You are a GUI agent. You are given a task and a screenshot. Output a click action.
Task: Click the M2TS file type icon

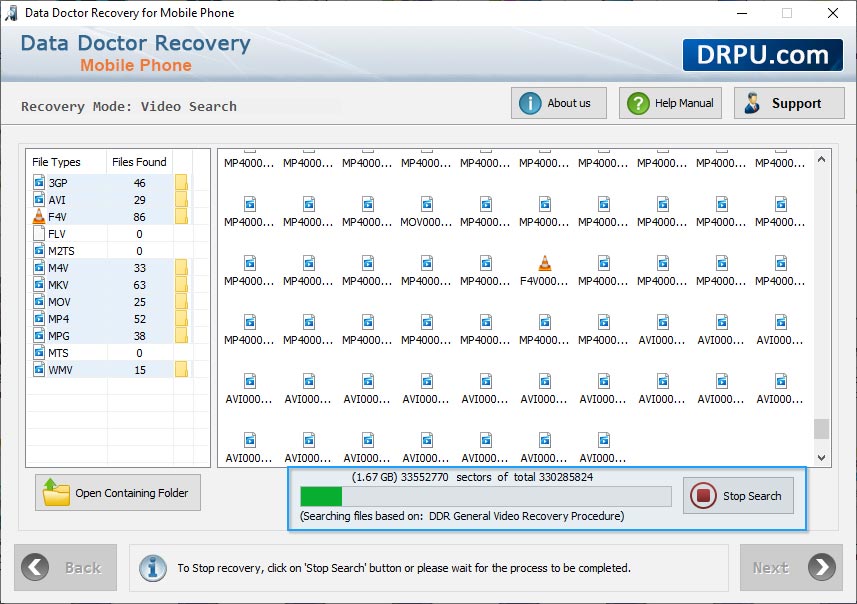coord(39,250)
